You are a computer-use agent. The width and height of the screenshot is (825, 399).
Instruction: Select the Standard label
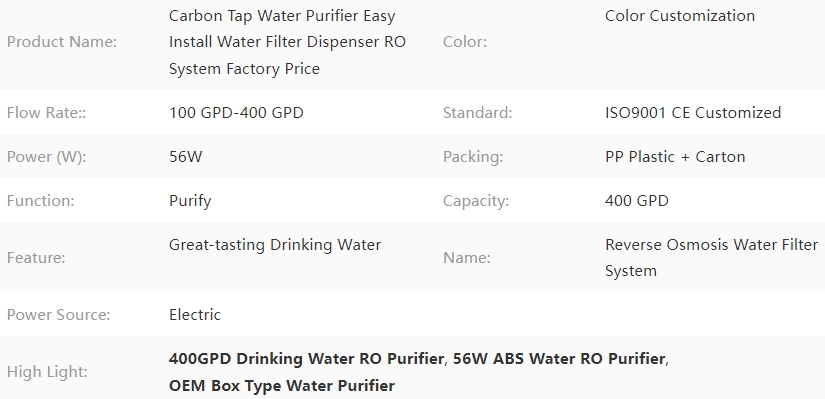tap(477, 113)
